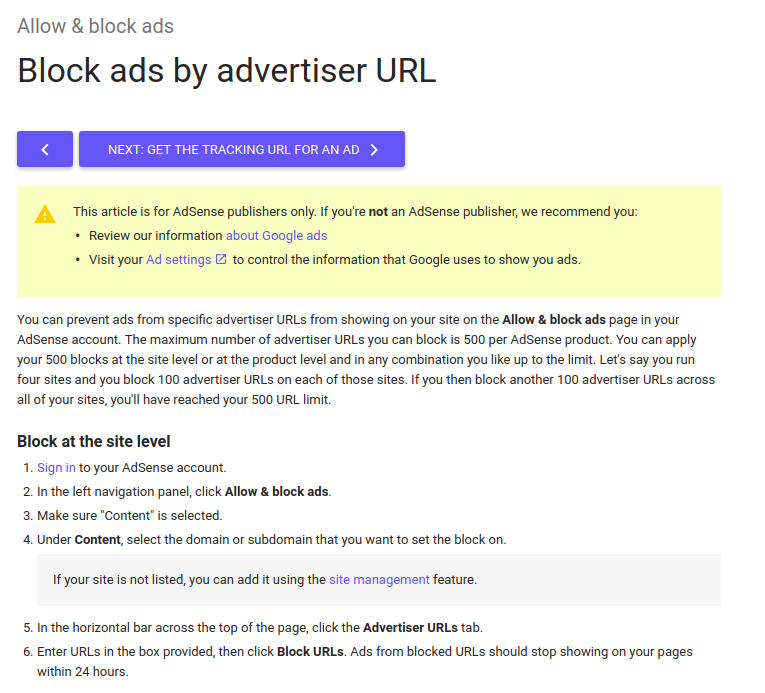Image resolution: width=765 pixels, height=693 pixels.
Task: Click the right chevron in the Next button
Action: click(374, 150)
